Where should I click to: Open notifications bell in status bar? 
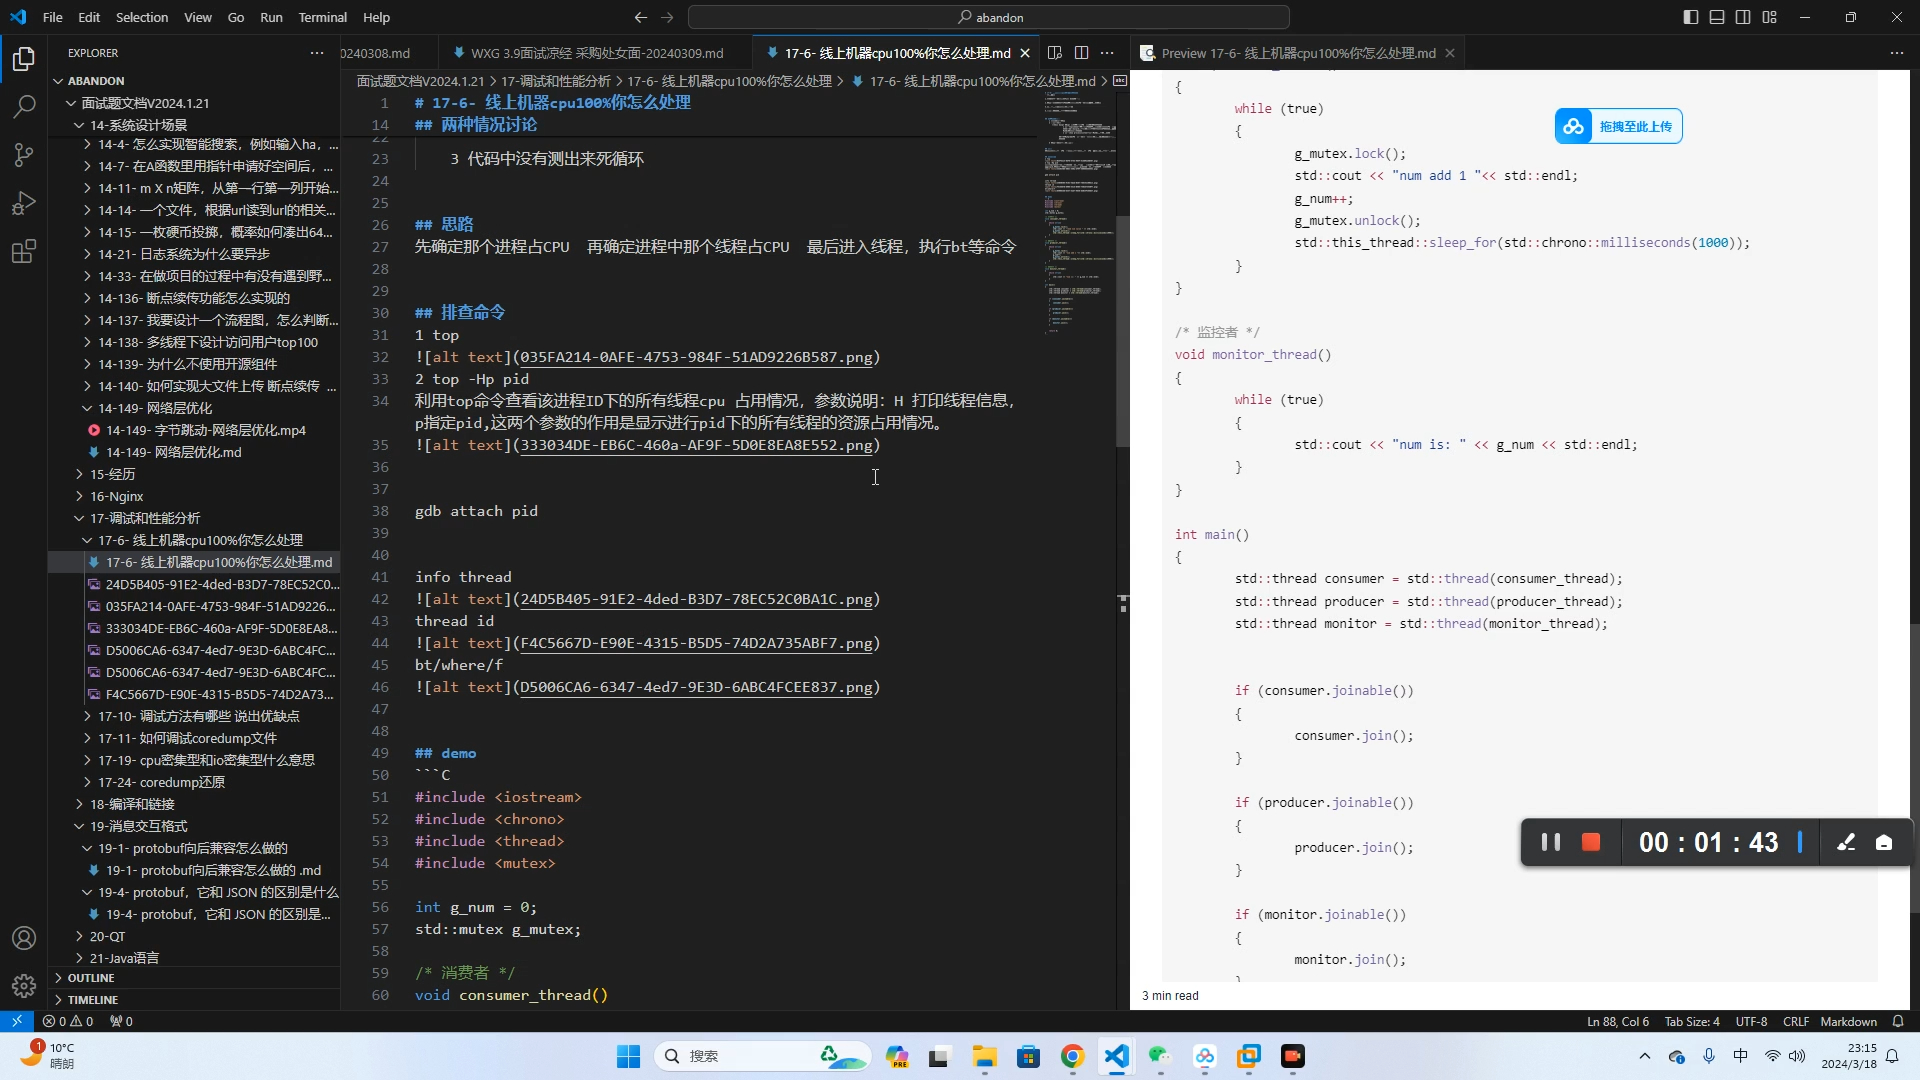click(x=1898, y=1021)
